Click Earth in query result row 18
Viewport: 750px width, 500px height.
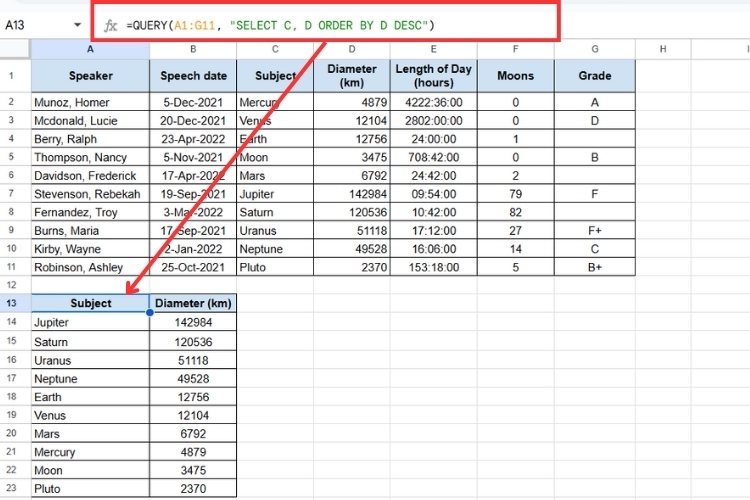(x=90, y=397)
